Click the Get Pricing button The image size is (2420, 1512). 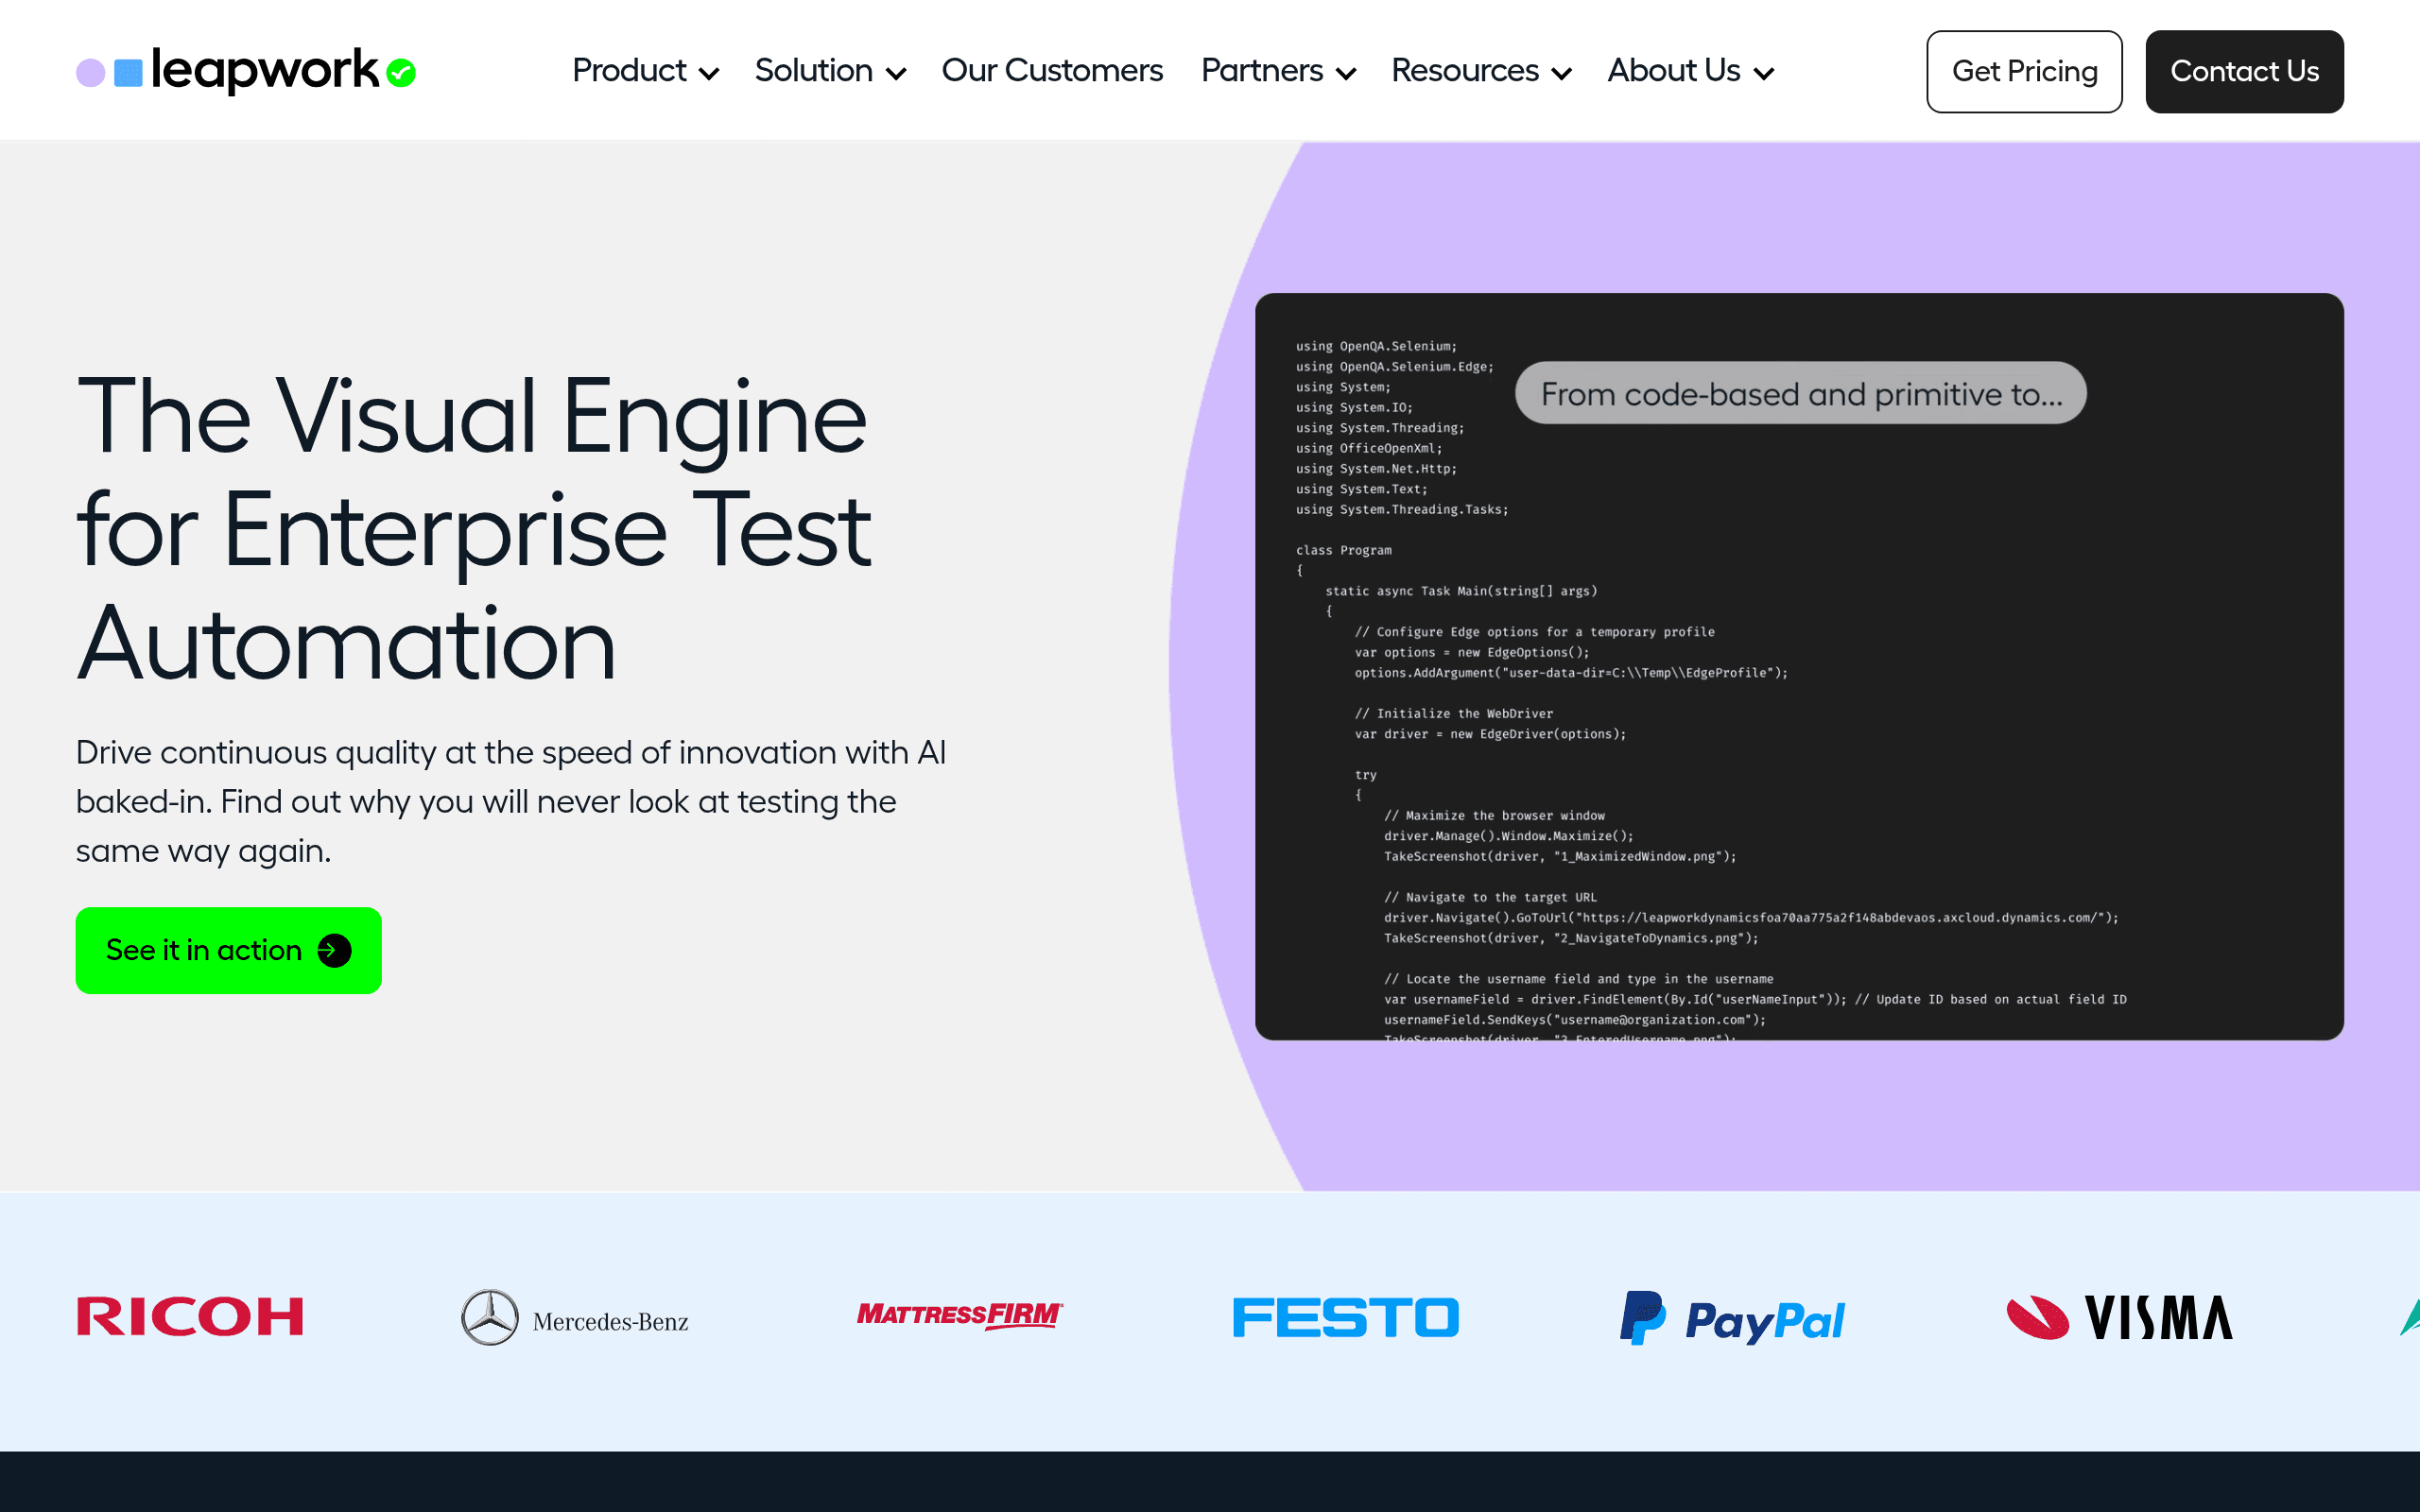pyautogui.click(x=2024, y=71)
